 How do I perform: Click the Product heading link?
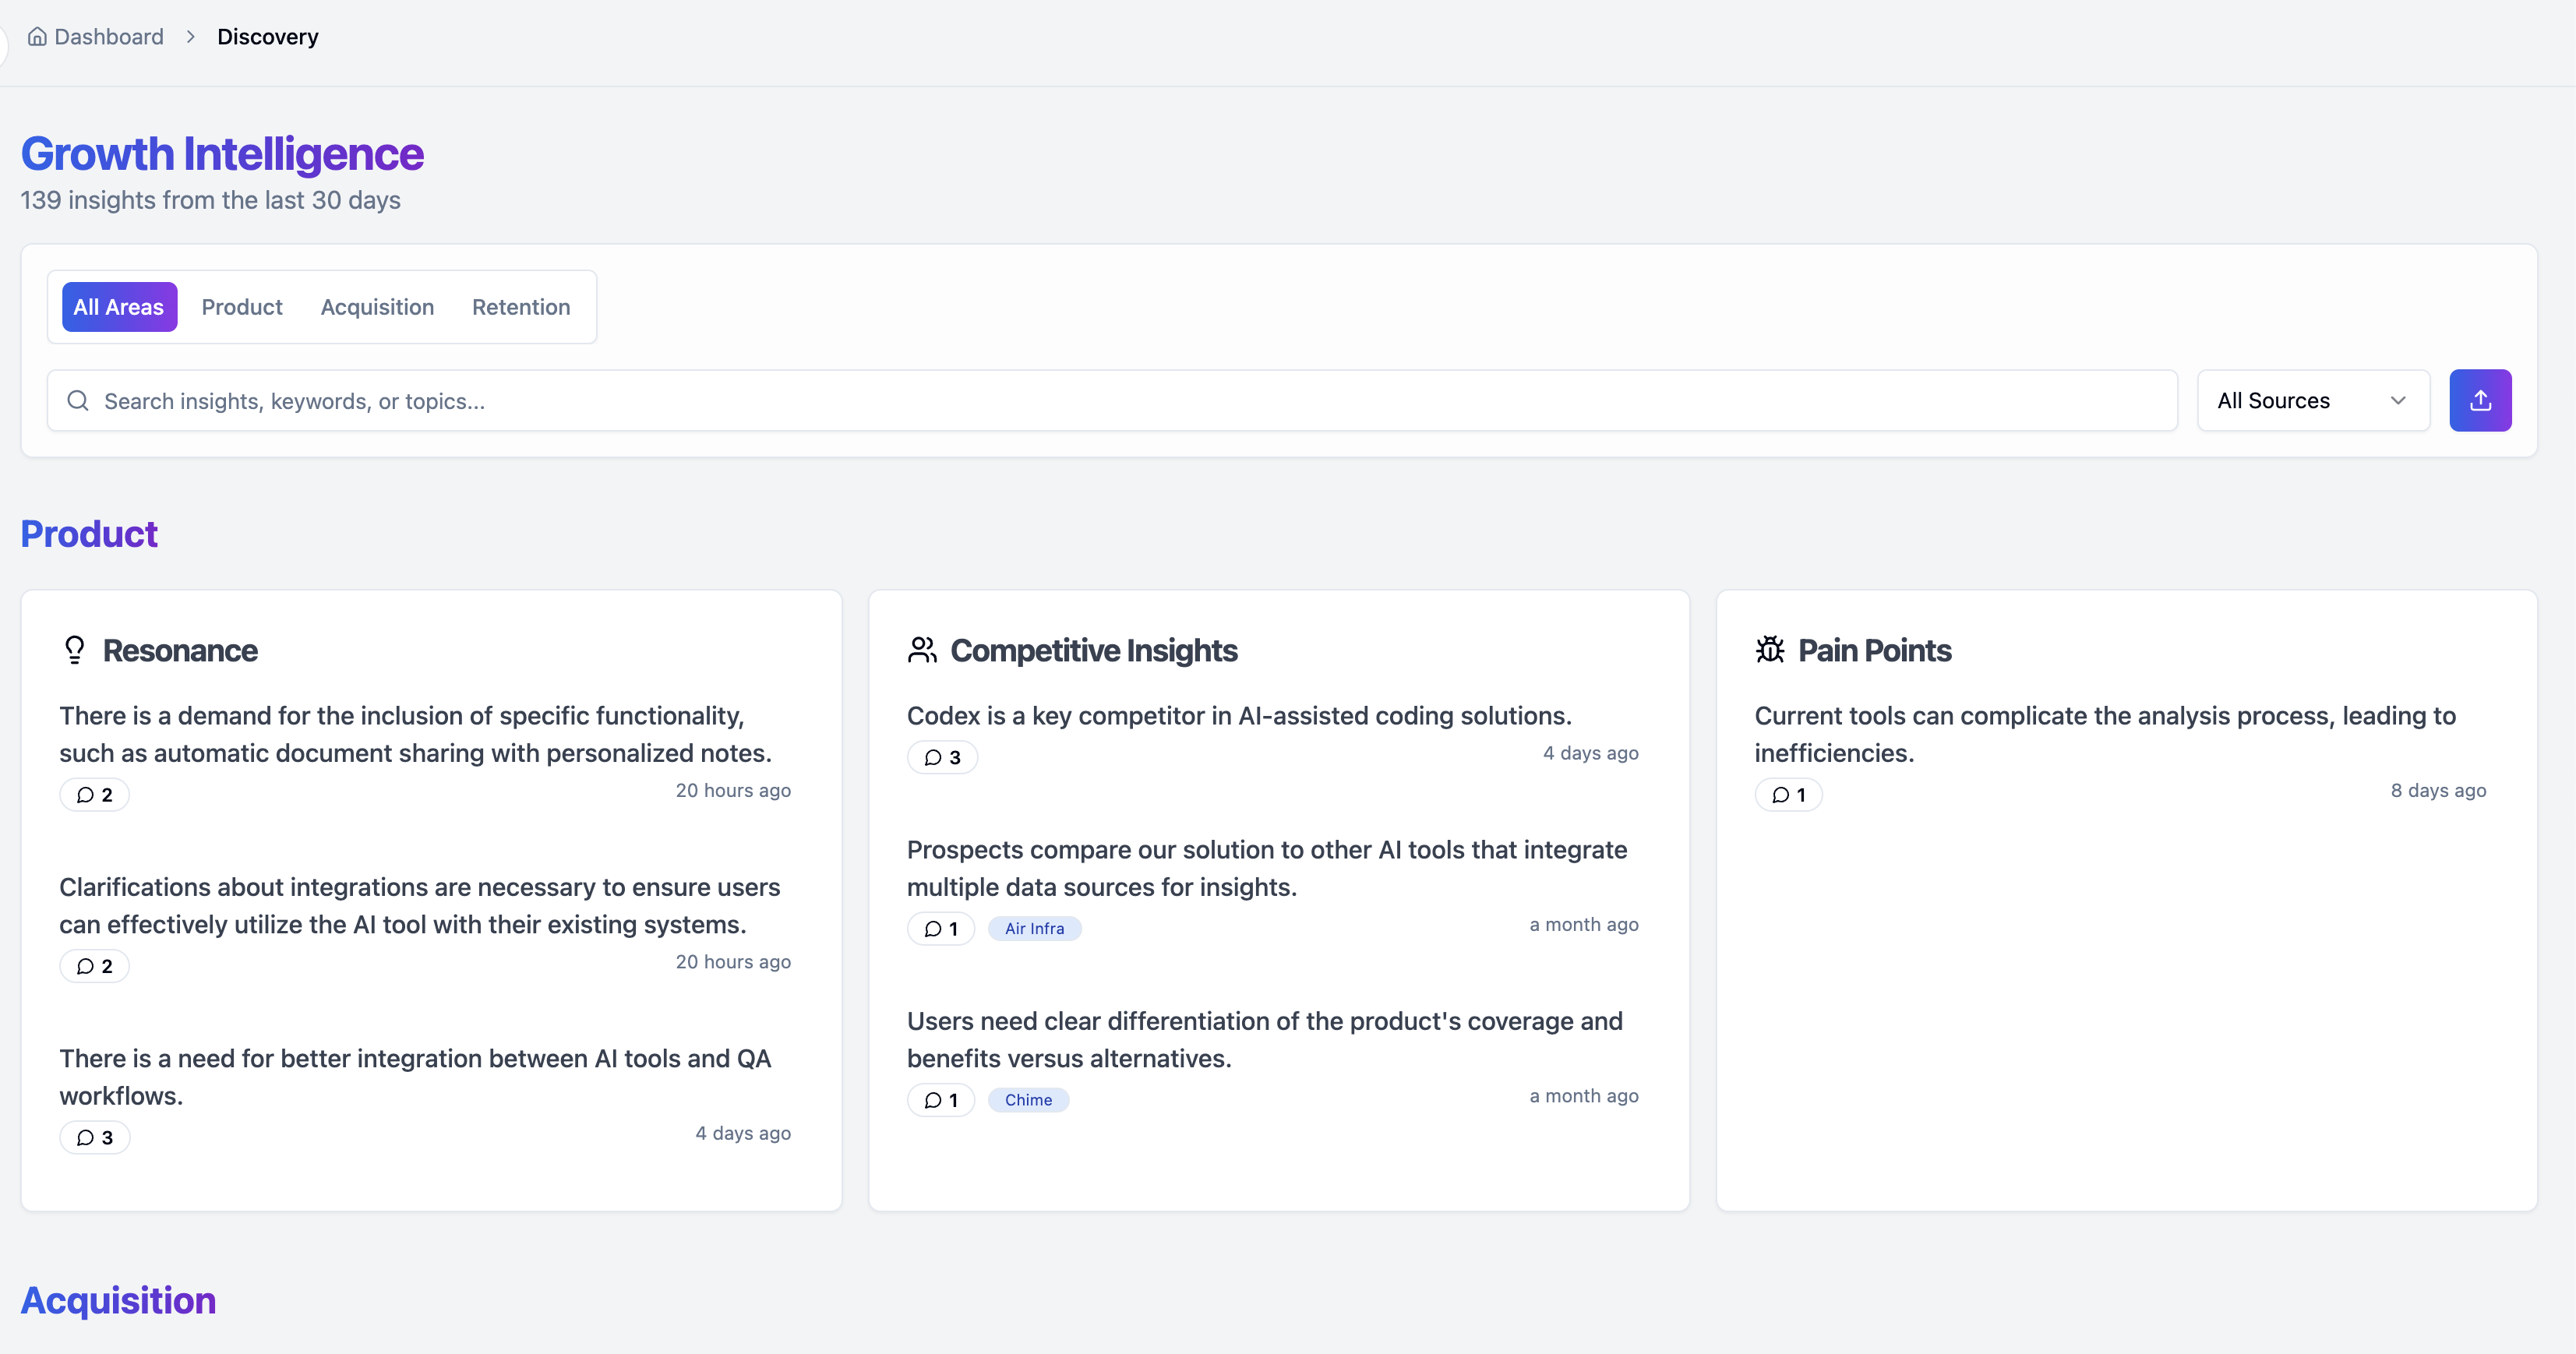point(89,534)
